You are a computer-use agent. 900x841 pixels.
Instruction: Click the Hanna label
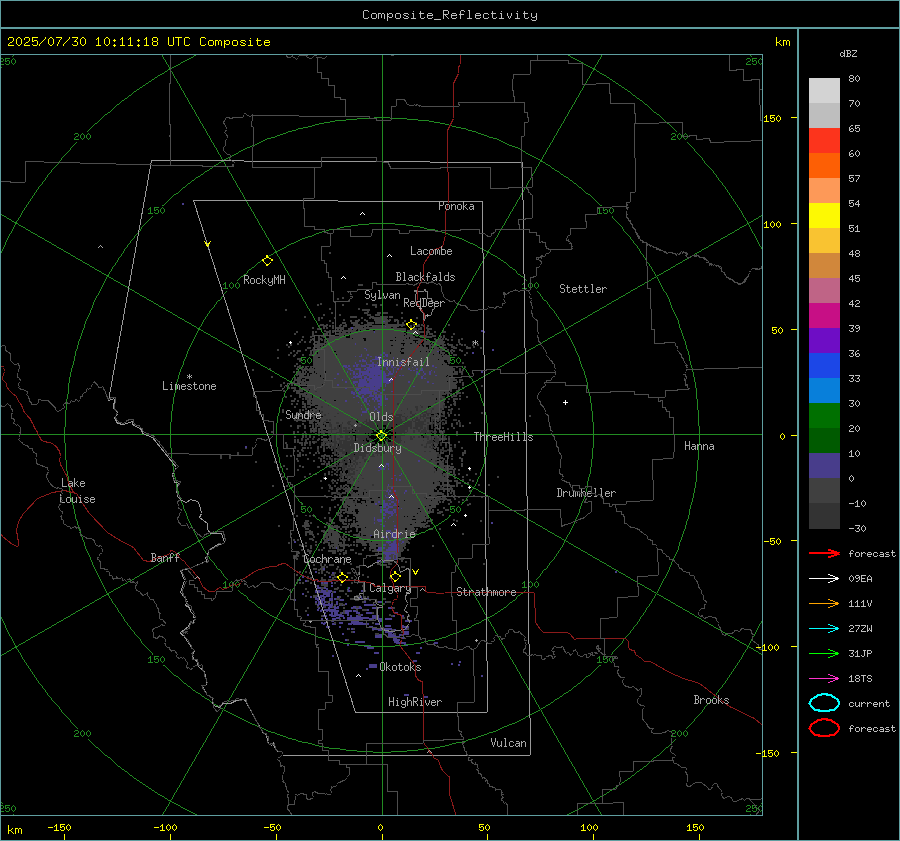[699, 446]
